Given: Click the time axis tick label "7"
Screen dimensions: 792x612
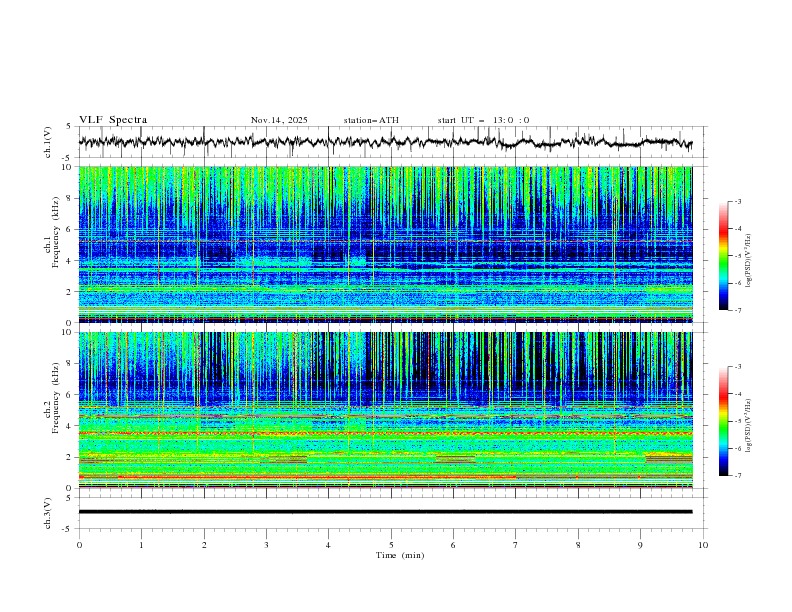Looking at the screenshot, I should tap(516, 545).
